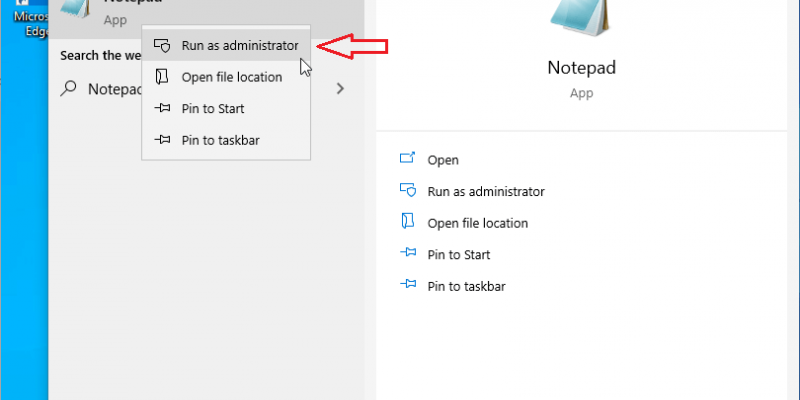
Task: Click the shield icon in the preview pane actions
Action: [407, 191]
